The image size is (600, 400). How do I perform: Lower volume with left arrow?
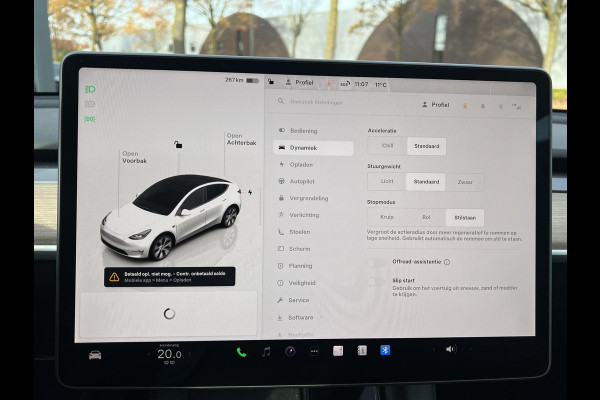434,349
